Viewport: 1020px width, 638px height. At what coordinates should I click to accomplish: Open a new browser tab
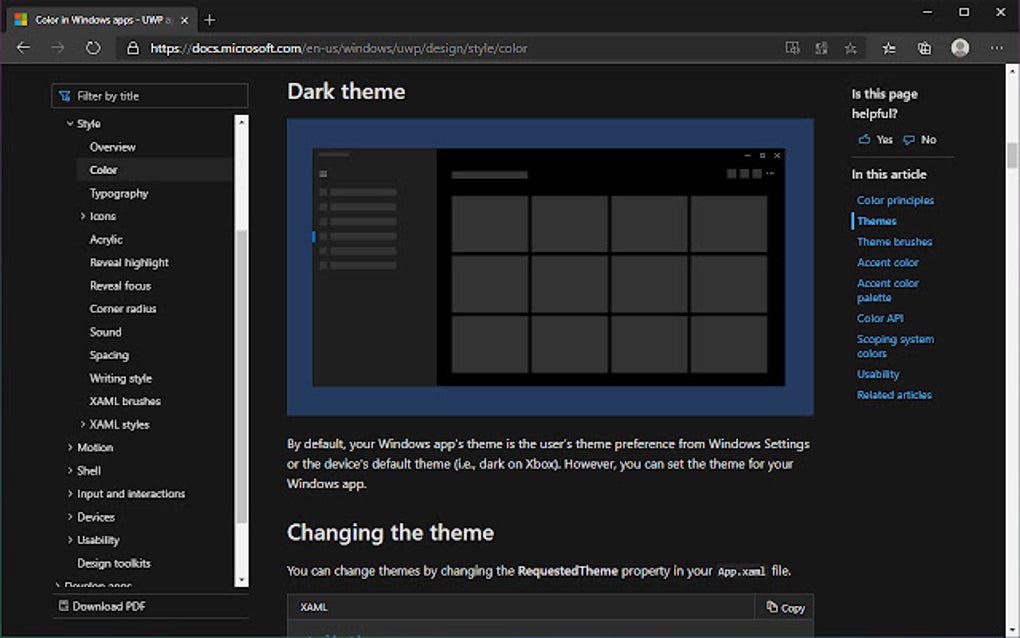(x=208, y=18)
